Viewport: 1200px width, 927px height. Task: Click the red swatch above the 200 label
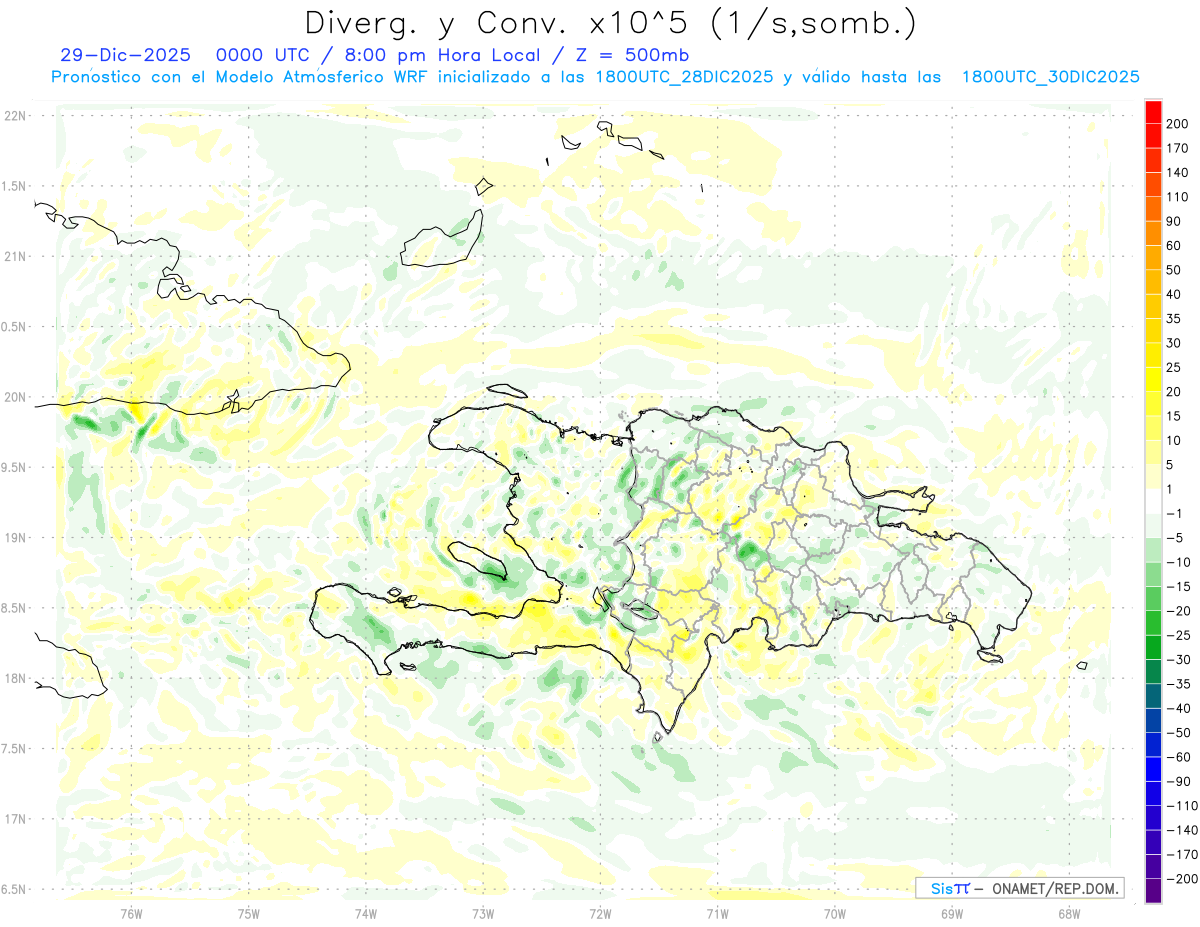[x=1154, y=112]
